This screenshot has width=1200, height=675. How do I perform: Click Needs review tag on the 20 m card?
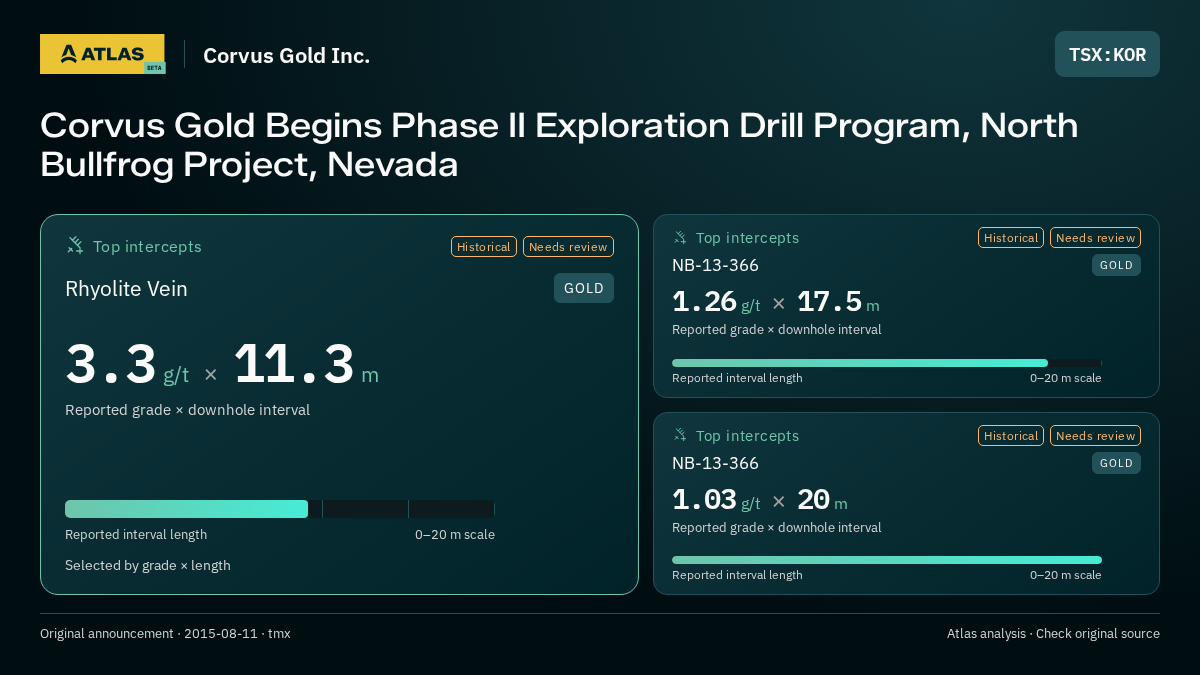click(x=1095, y=436)
